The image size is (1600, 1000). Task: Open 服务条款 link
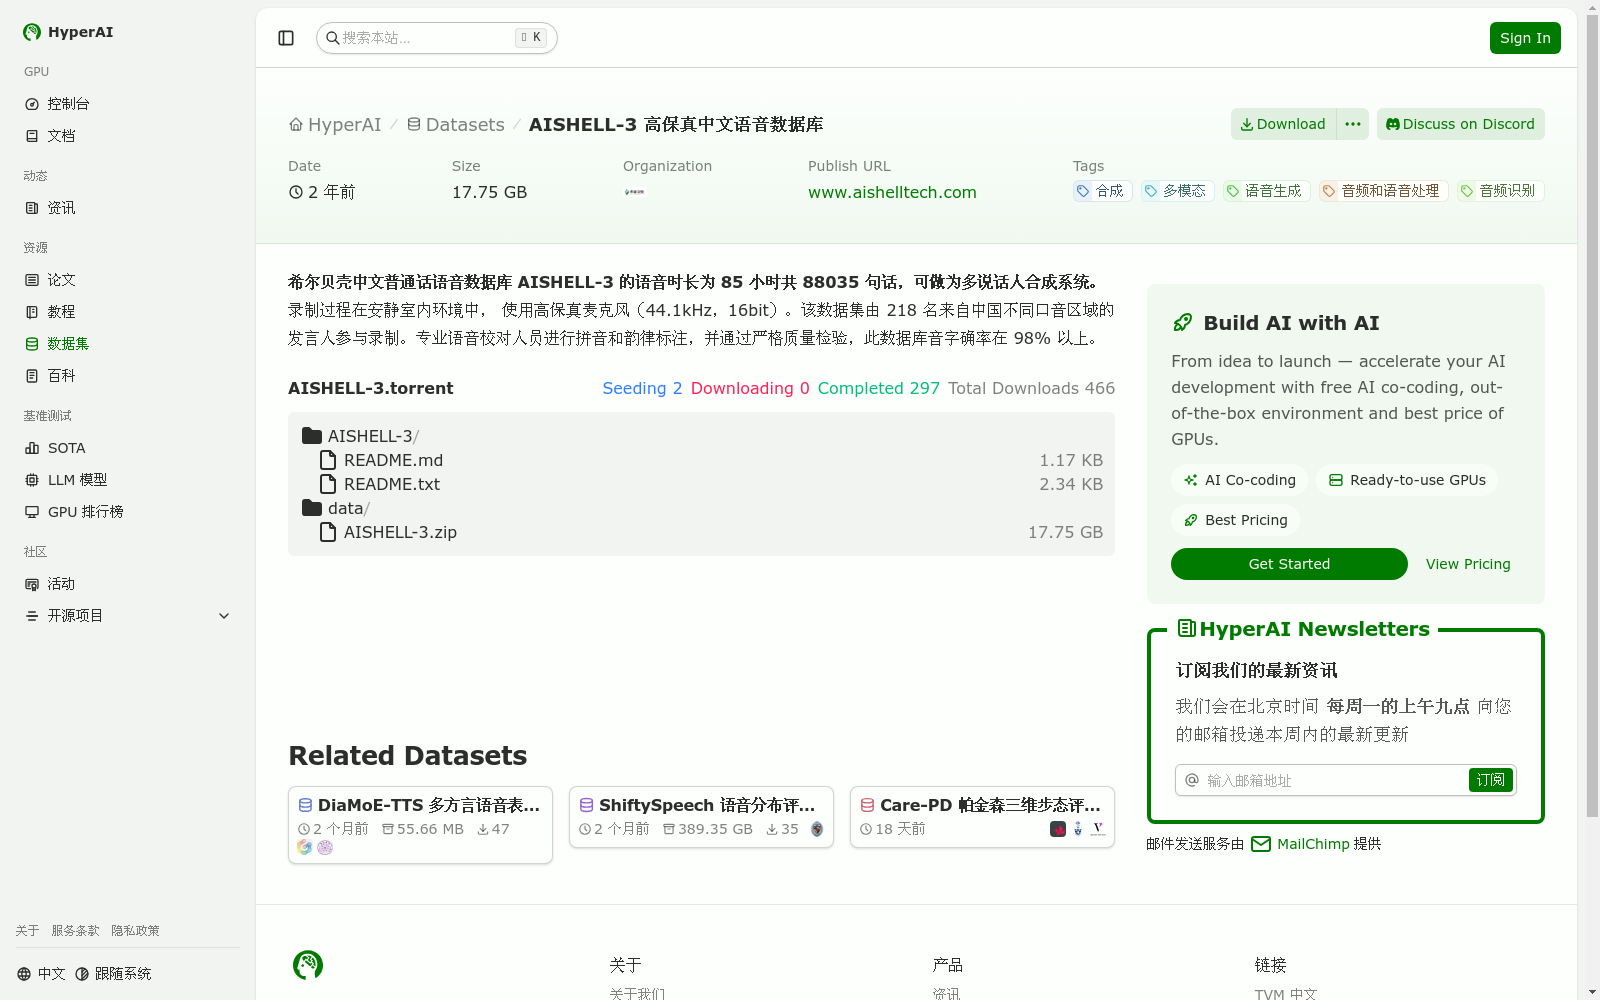coord(75,931)
